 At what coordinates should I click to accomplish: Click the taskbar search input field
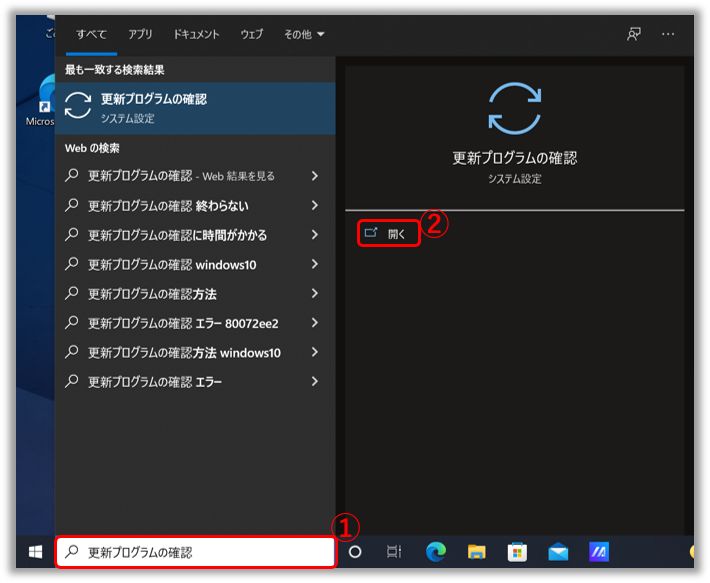[196, 552]
